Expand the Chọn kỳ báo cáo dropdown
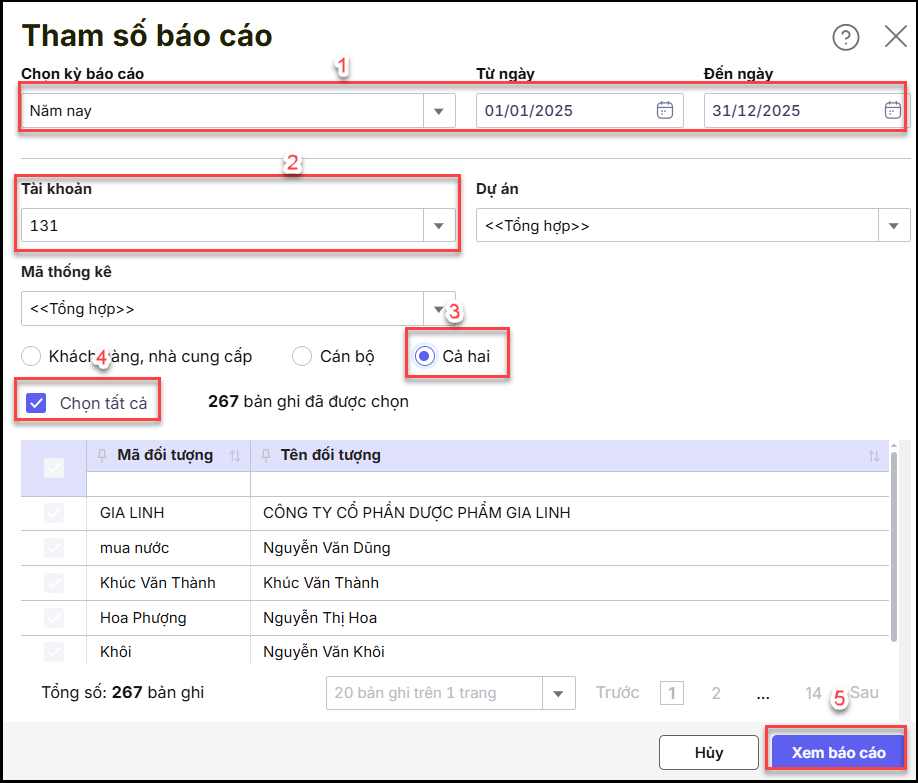Screen dimensions: 918x783 click(438, 111)
